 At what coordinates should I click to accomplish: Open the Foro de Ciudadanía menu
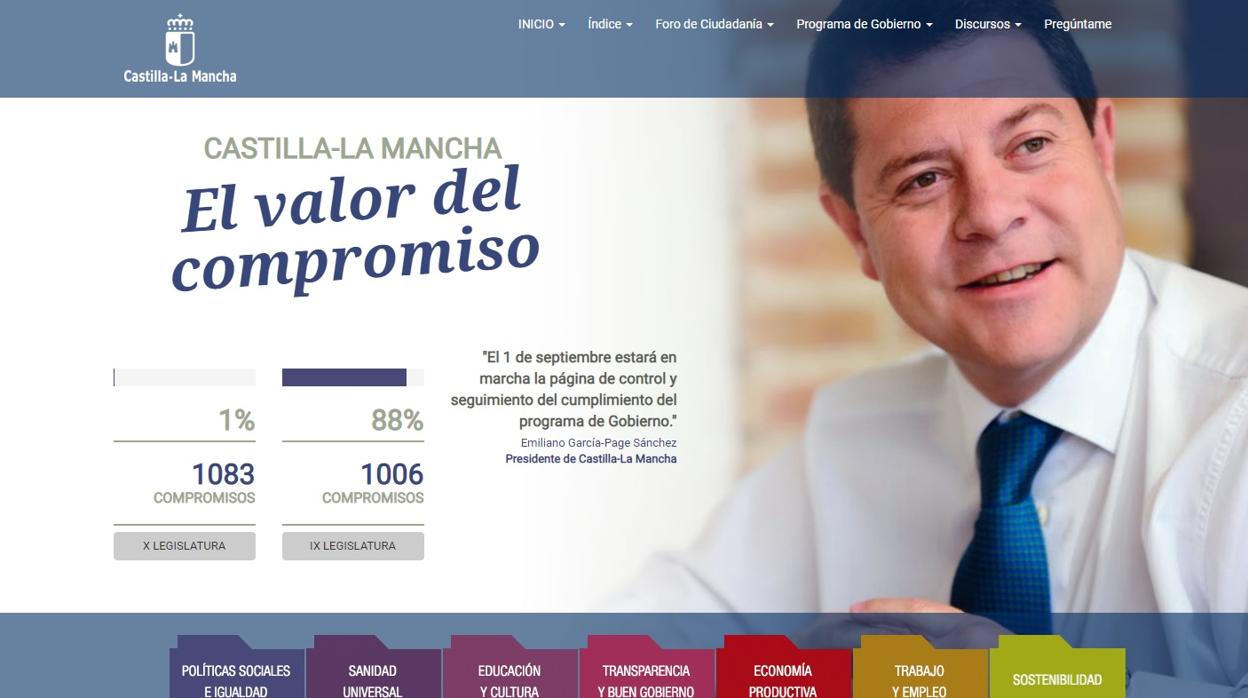714,24
